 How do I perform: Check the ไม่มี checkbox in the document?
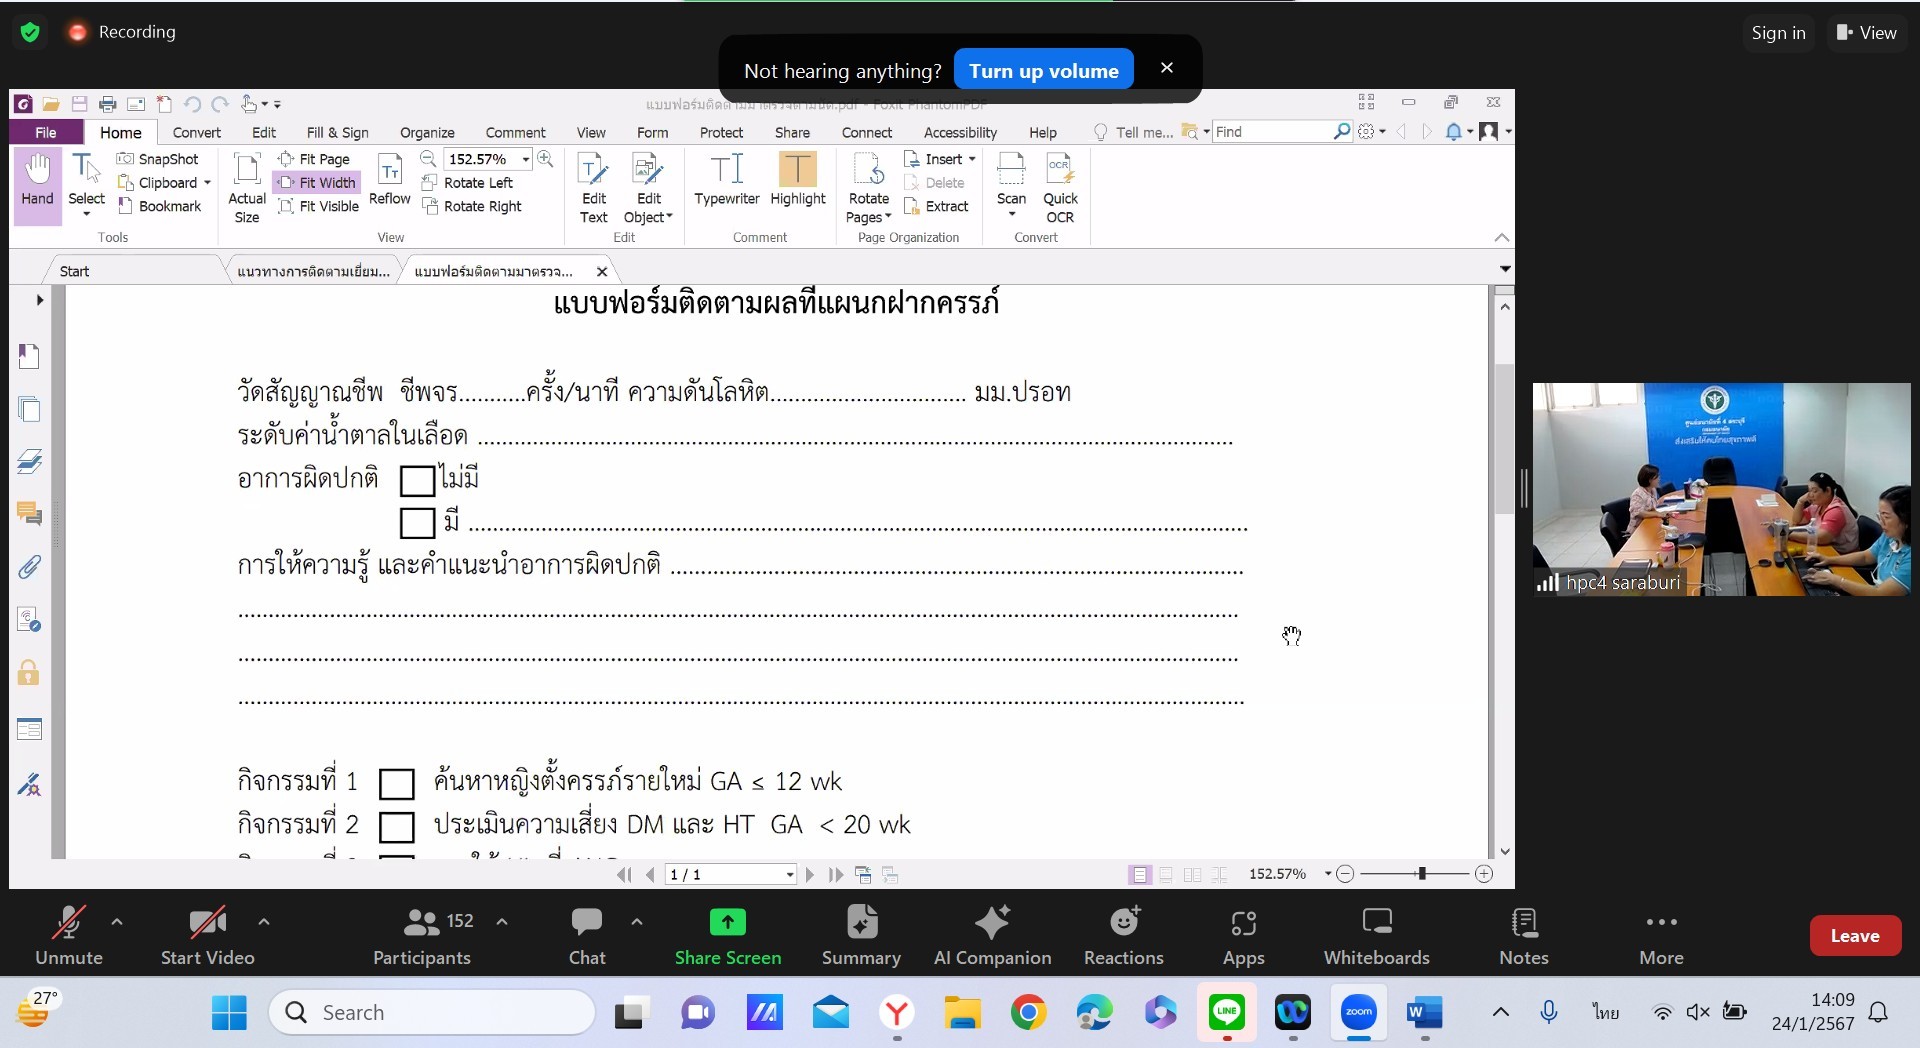[x=417, y=481]
